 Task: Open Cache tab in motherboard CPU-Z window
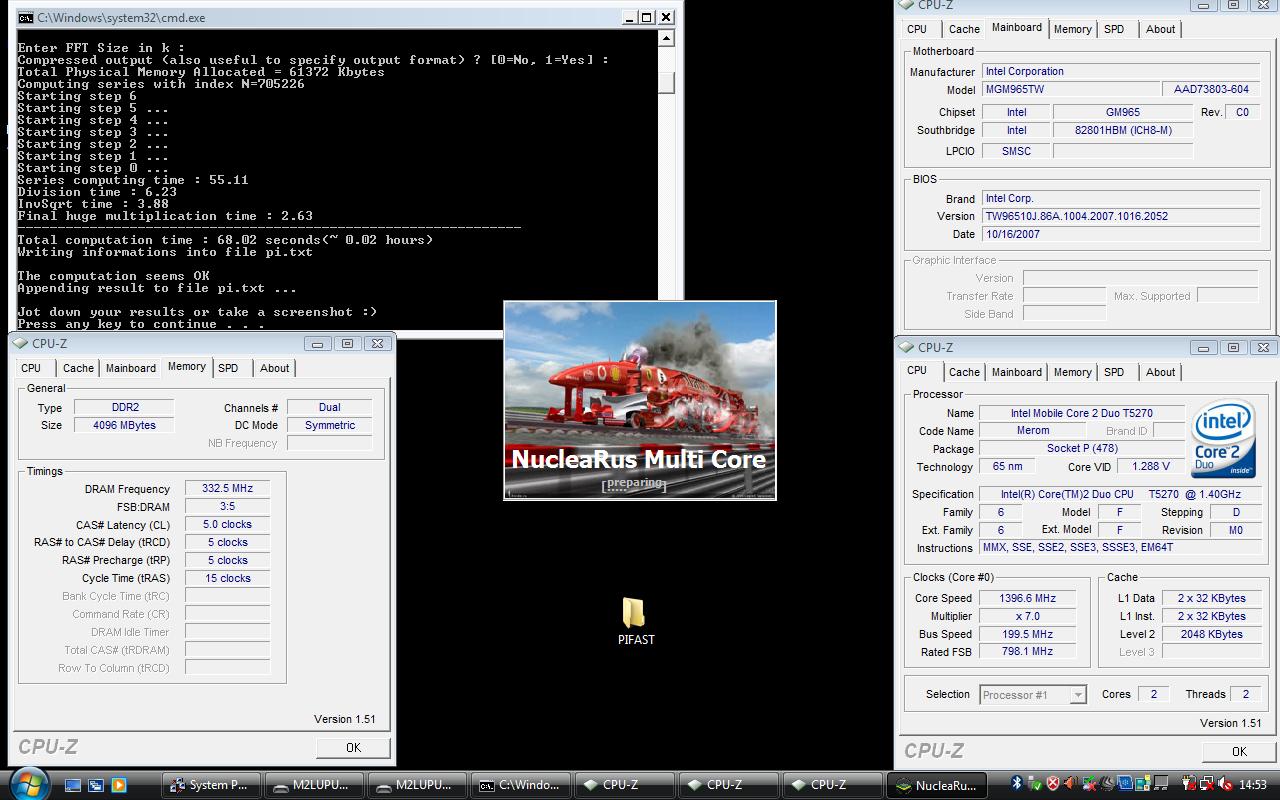click(x=964, y=29)
